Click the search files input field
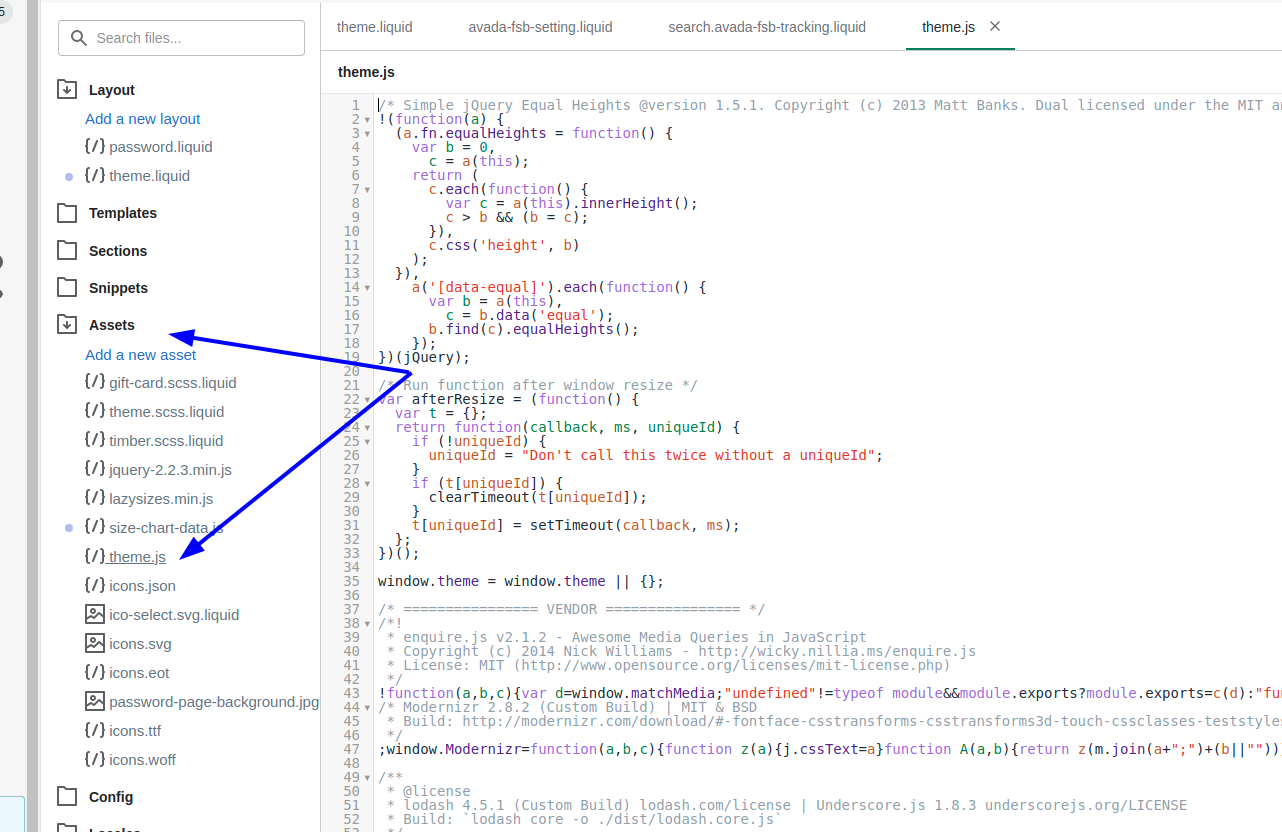Image resolution: width=1282 pixels, height=832 pixels. click(182, 38)
